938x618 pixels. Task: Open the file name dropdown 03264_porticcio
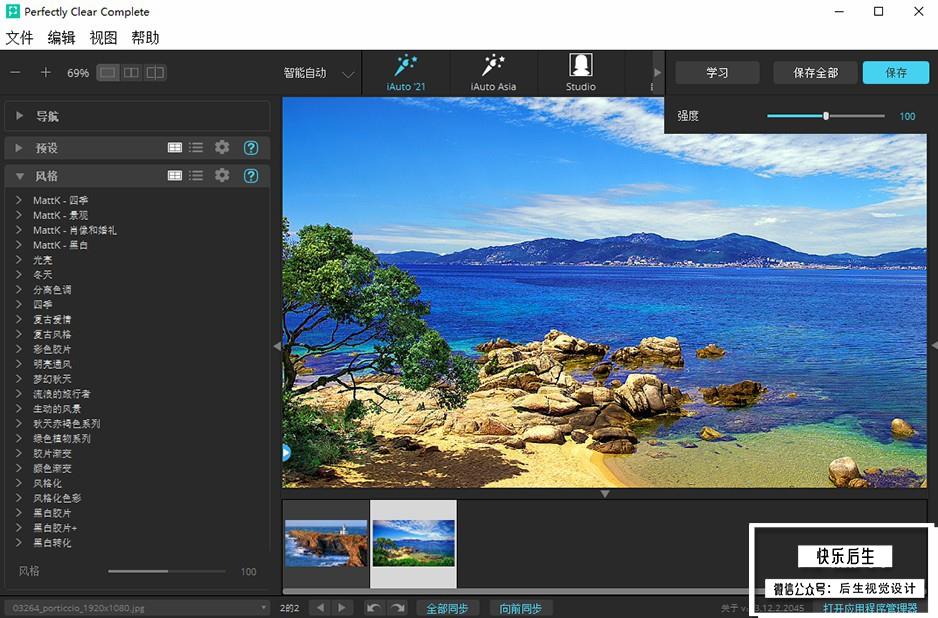tap(138, 608)
